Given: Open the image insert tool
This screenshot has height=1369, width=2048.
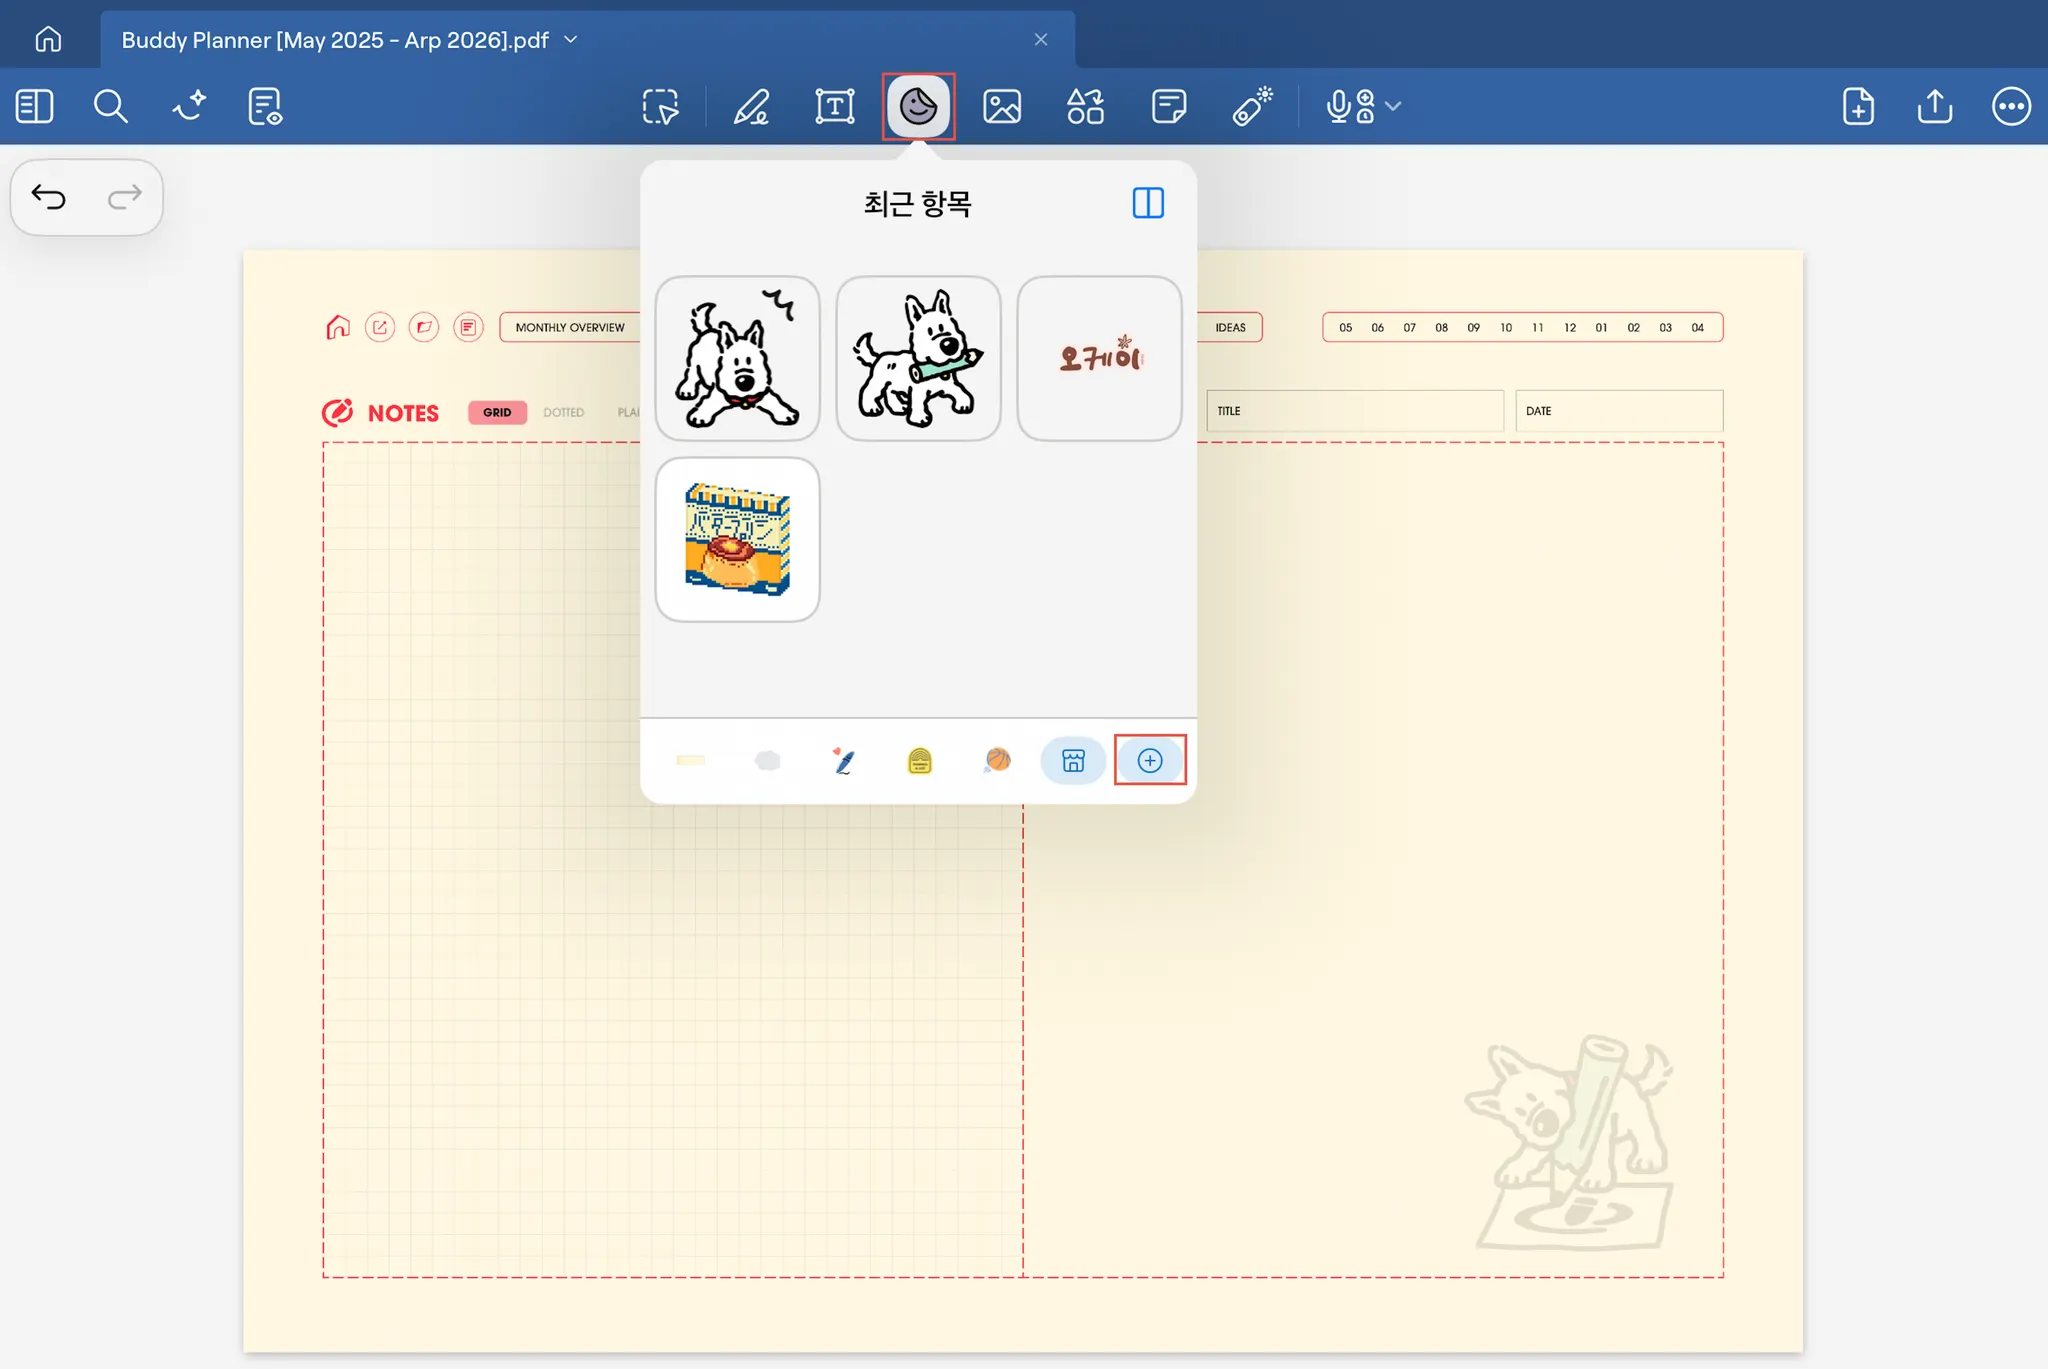Looking at the screenshot, I should (x=1001, y=106).
